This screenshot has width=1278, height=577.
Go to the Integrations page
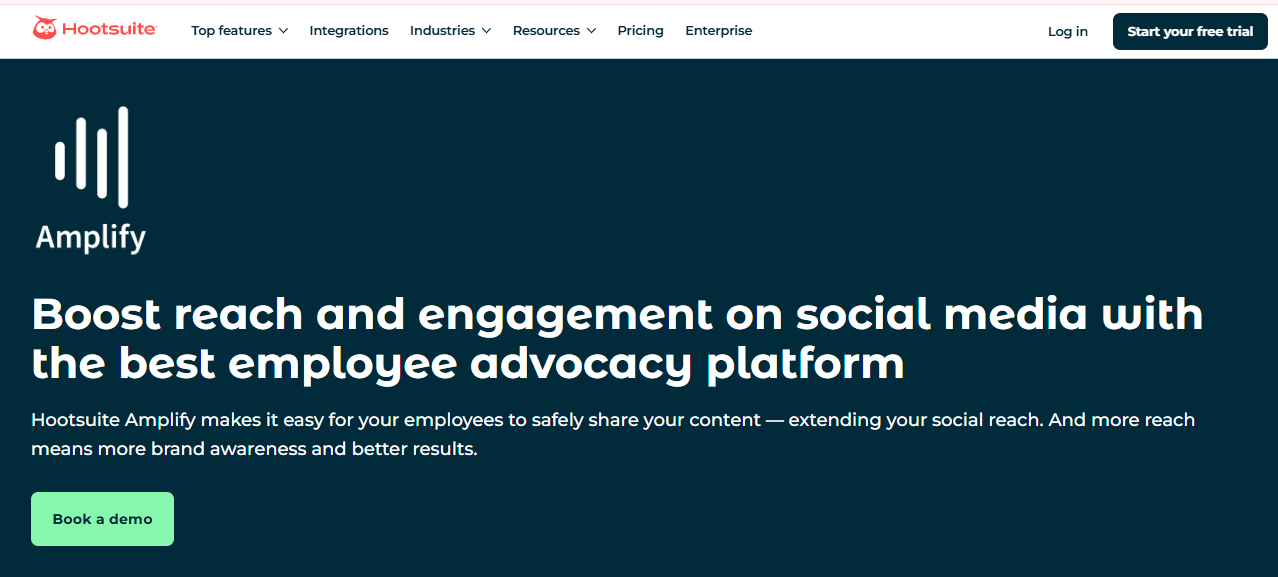(349, 31)
